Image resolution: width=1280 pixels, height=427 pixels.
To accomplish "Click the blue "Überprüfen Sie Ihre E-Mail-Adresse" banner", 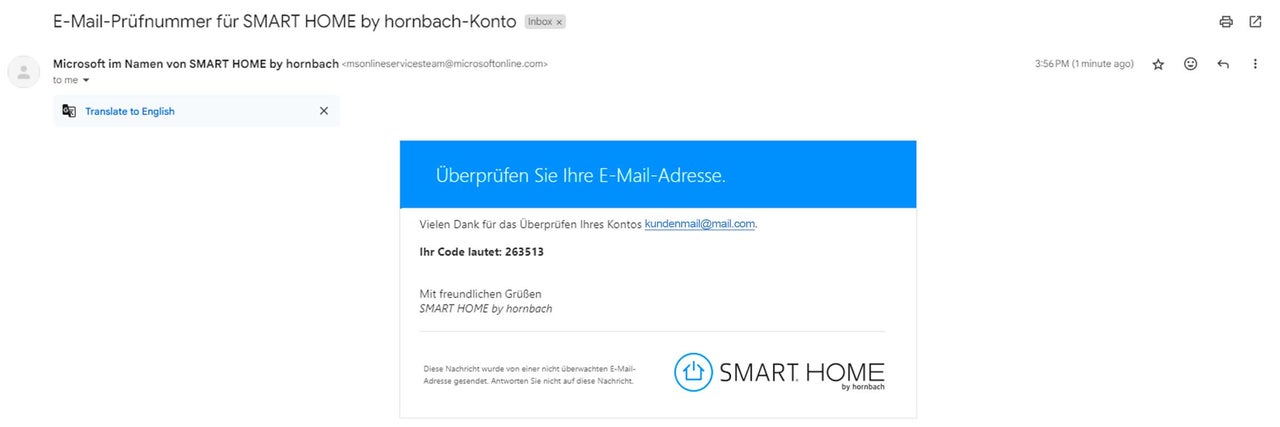I will [657, 175].
